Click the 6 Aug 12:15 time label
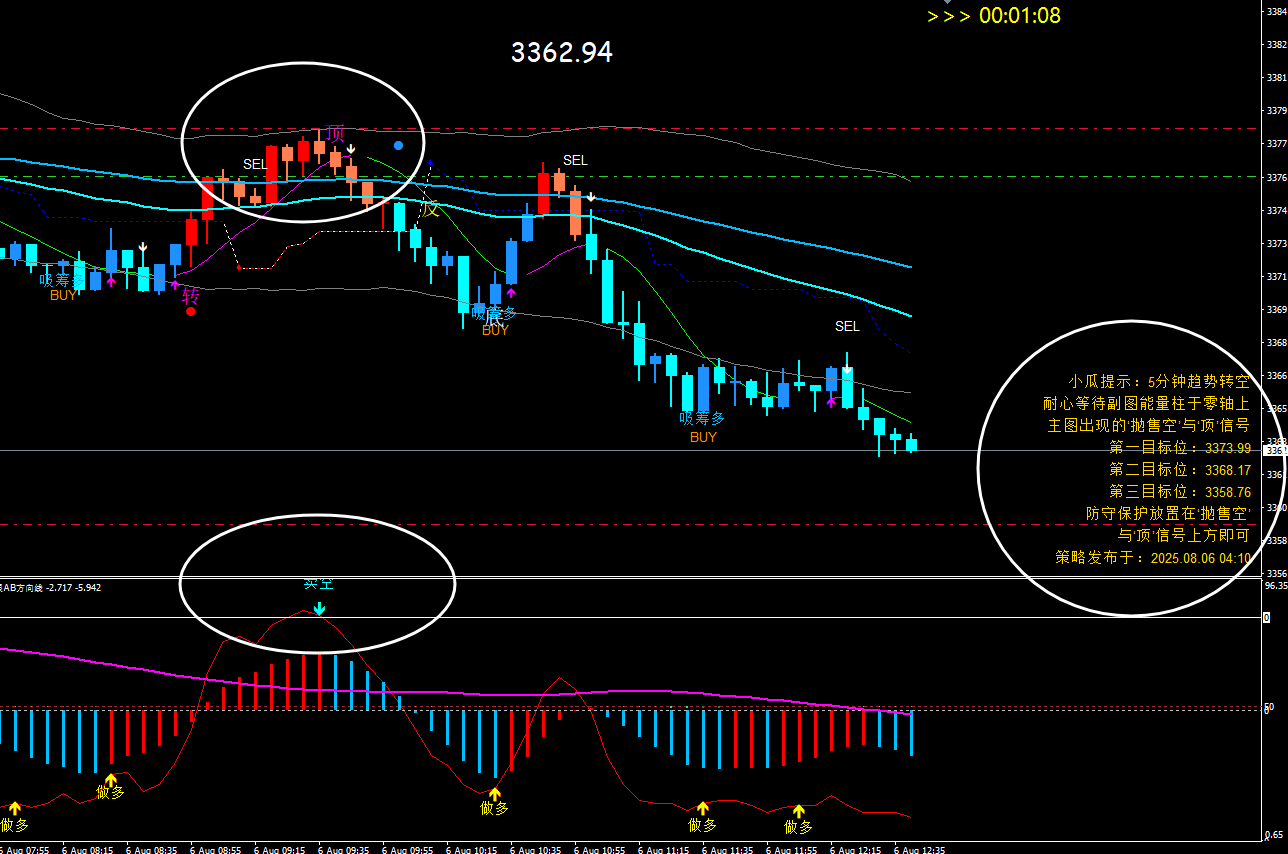The height and width of the screenshot is (854, 1288). [x=857, y=849]
